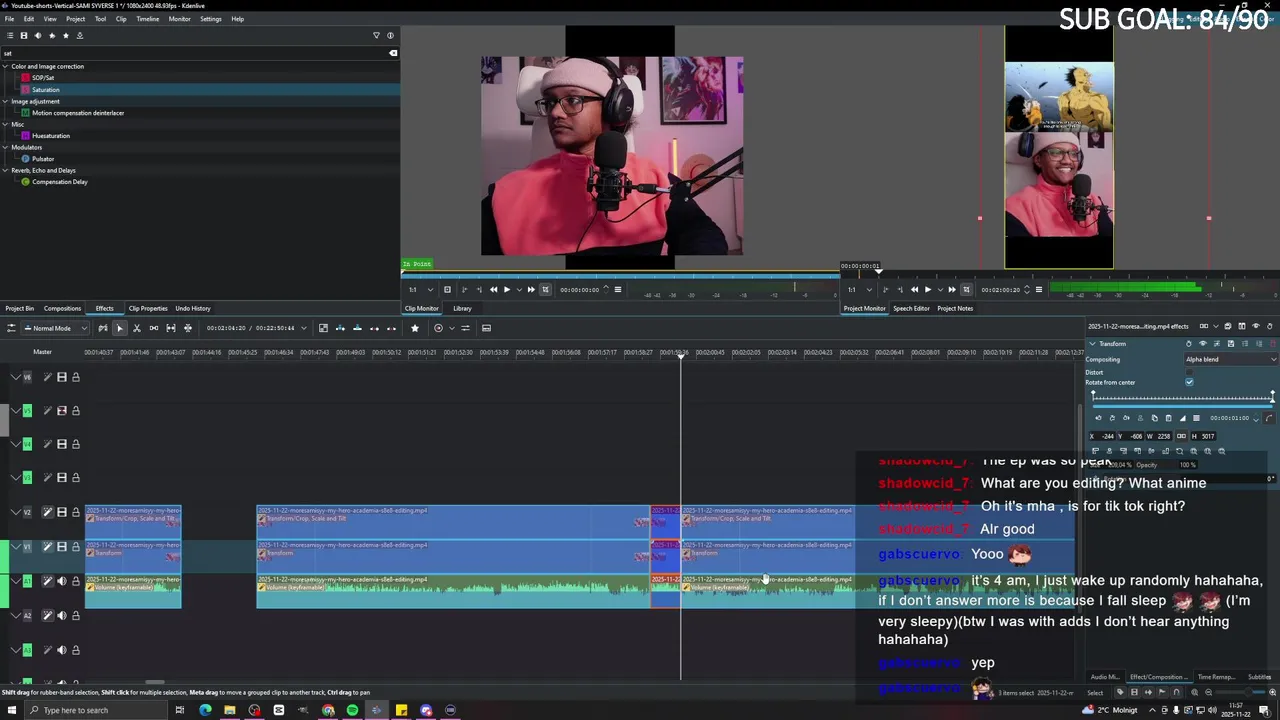Delete the Transform effect with trash icon
The image size is (1280, 720).
click(x=1273, y=344)
